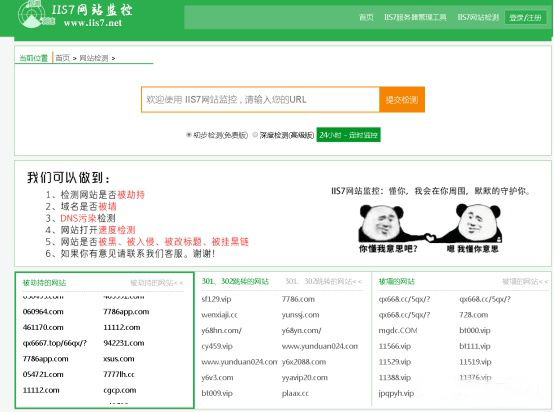Open yyavip20.com link
Screen dimensions: 554x412
click(x=305, y=377)
